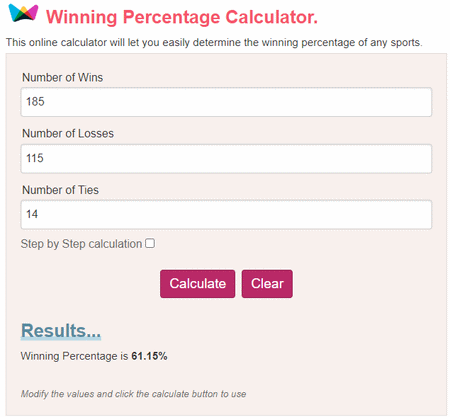Viewport: 450px width, 417px height.
Task: Open the Results... heading link
Action: tap(61, 331)
